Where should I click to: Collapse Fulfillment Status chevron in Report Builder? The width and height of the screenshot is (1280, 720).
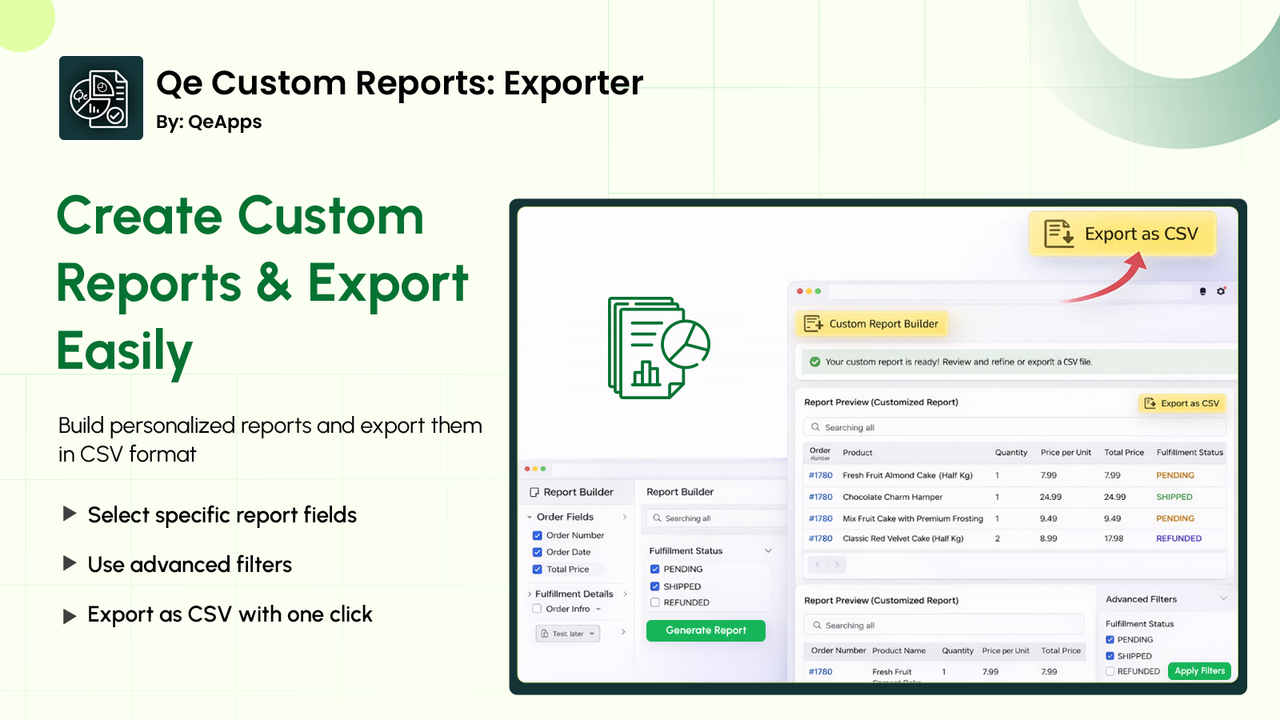(x=768, y=551)
